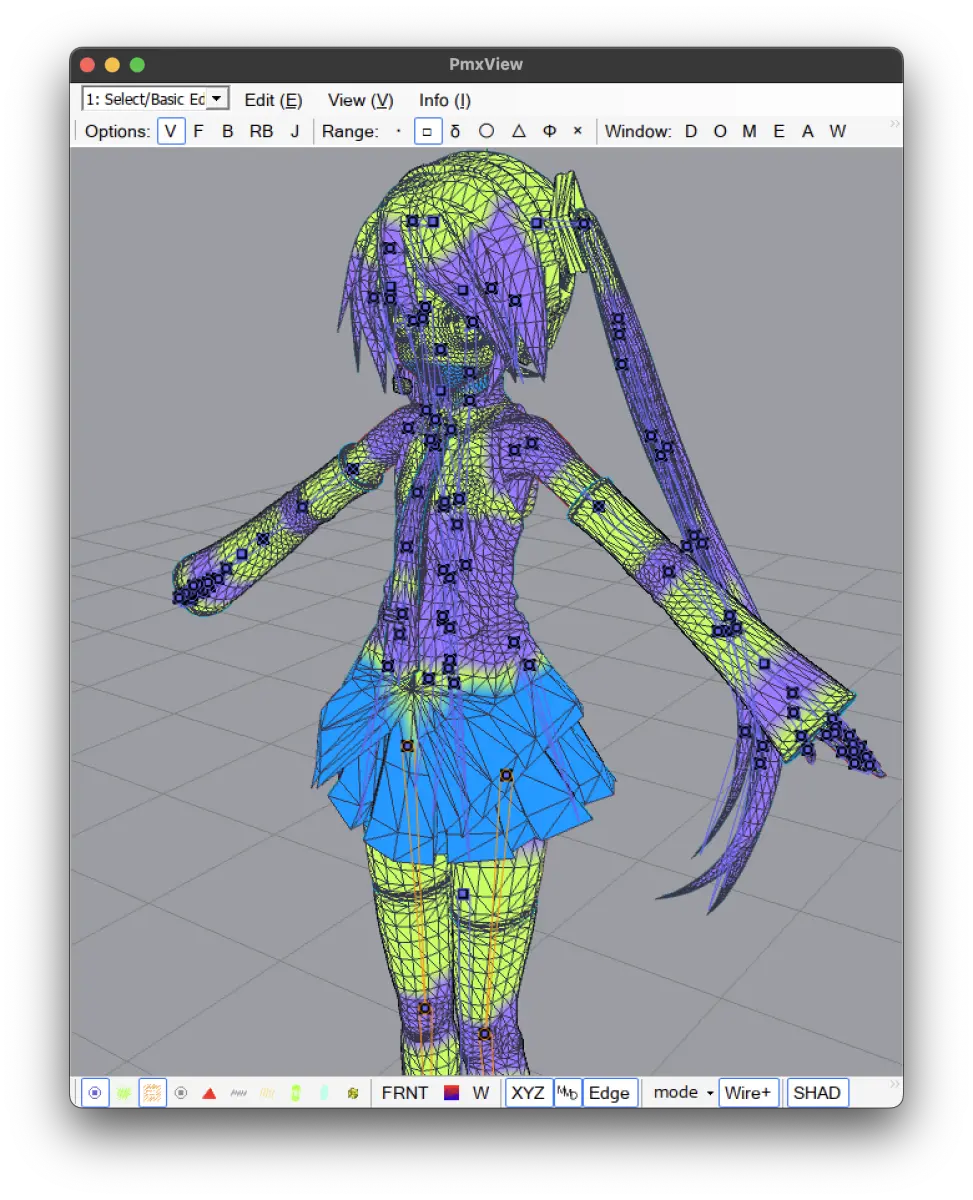Click the × range selection option

(x=577, y=131)
